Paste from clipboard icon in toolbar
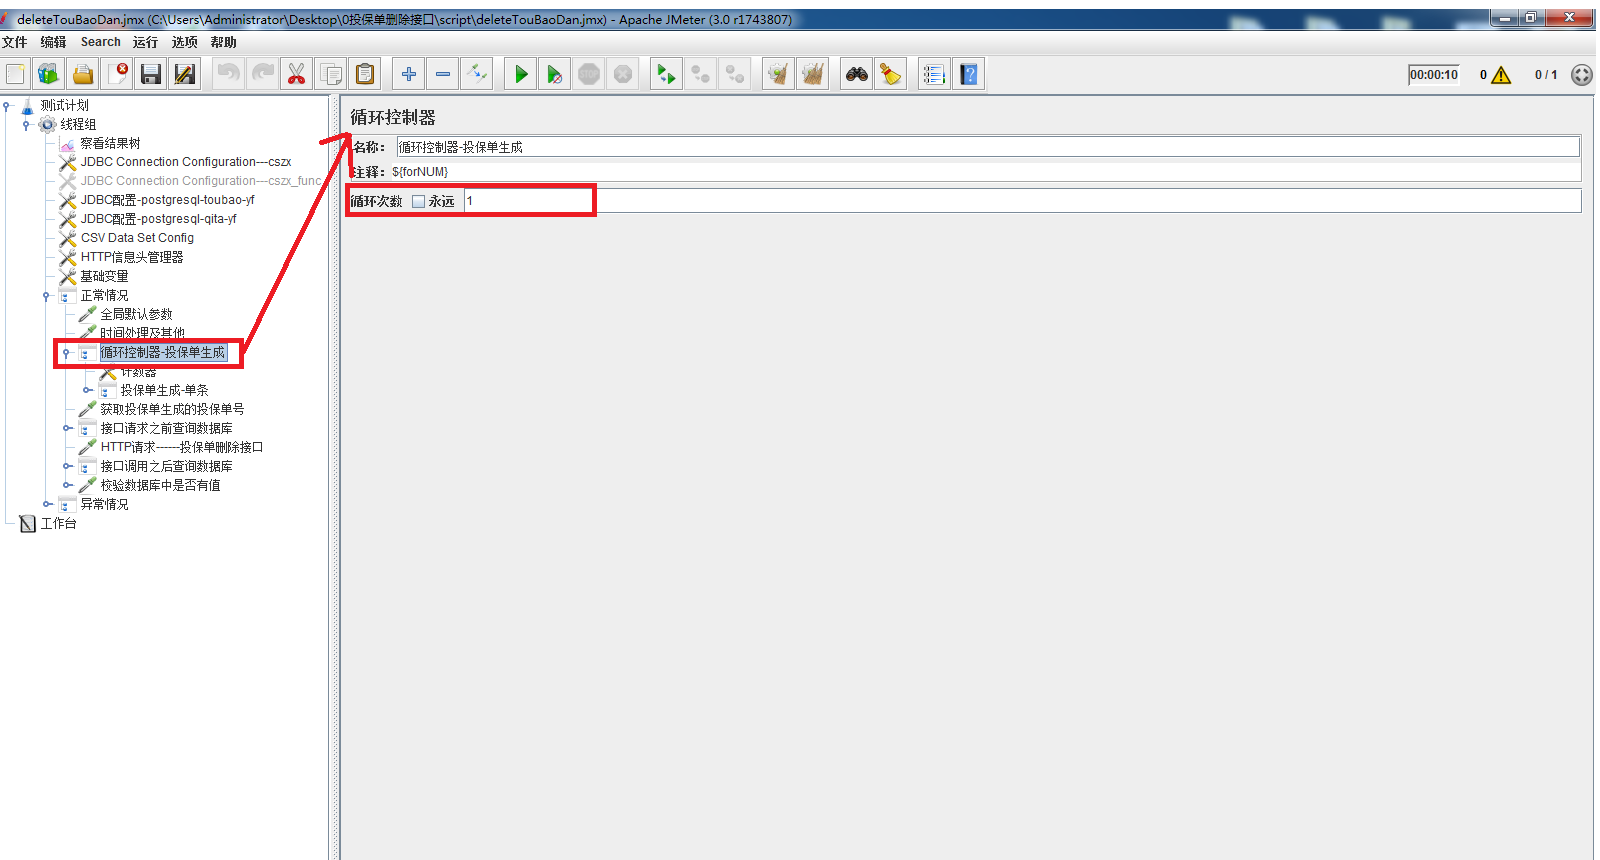 [x=365, y=74]
